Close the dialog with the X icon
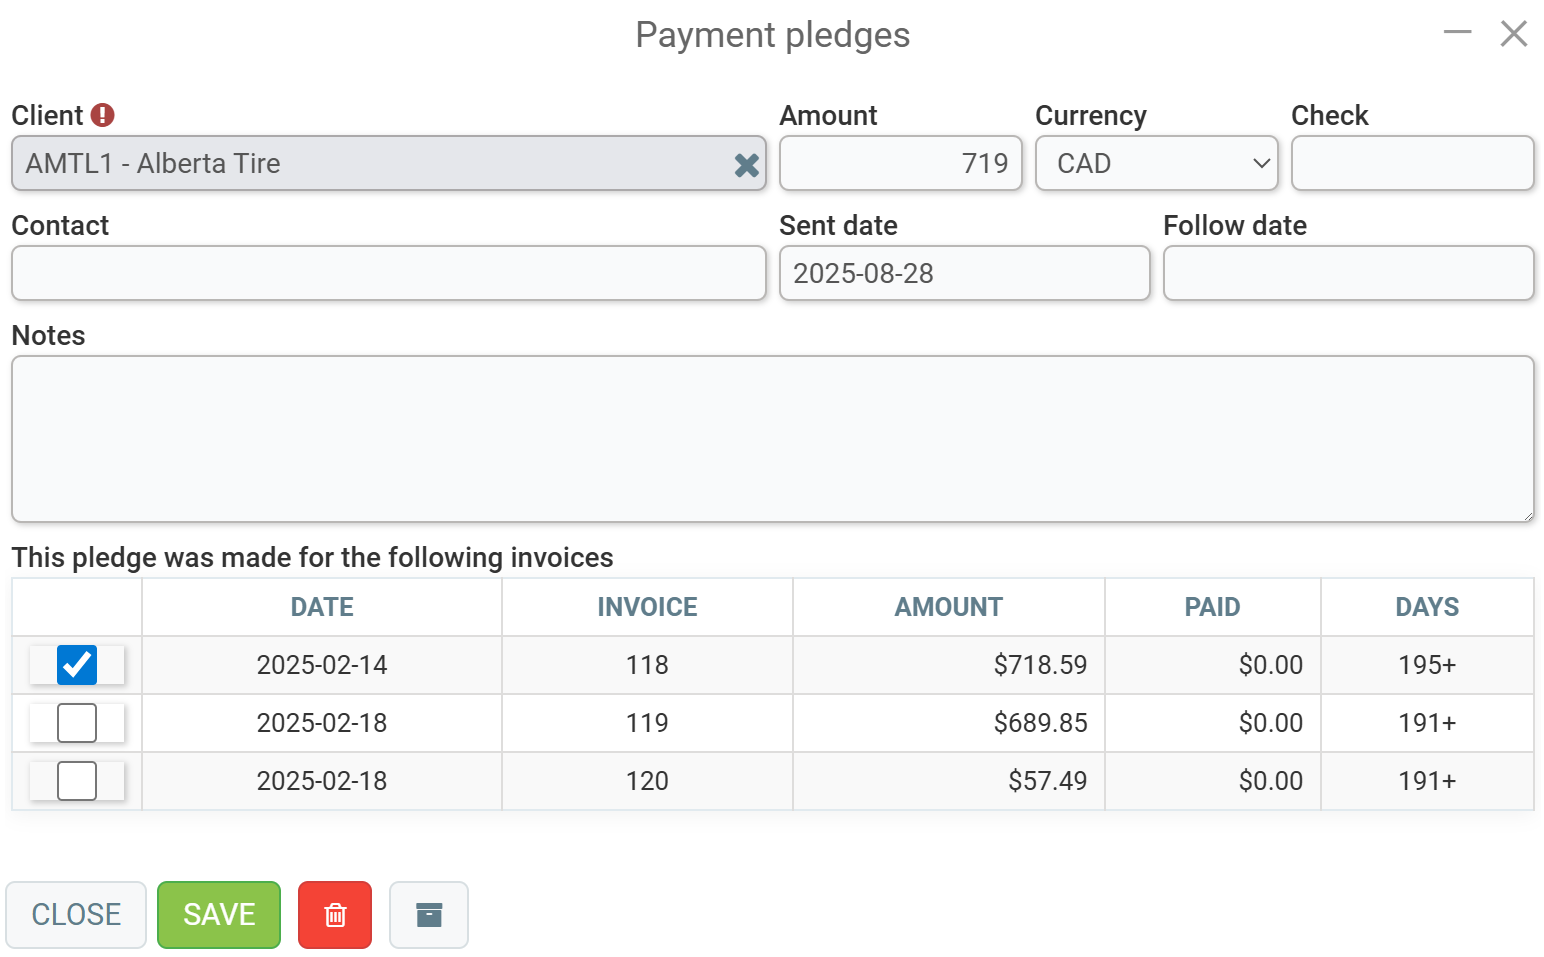Image resolution: width=1544 pixels, height=957 pixels. 1513,33
